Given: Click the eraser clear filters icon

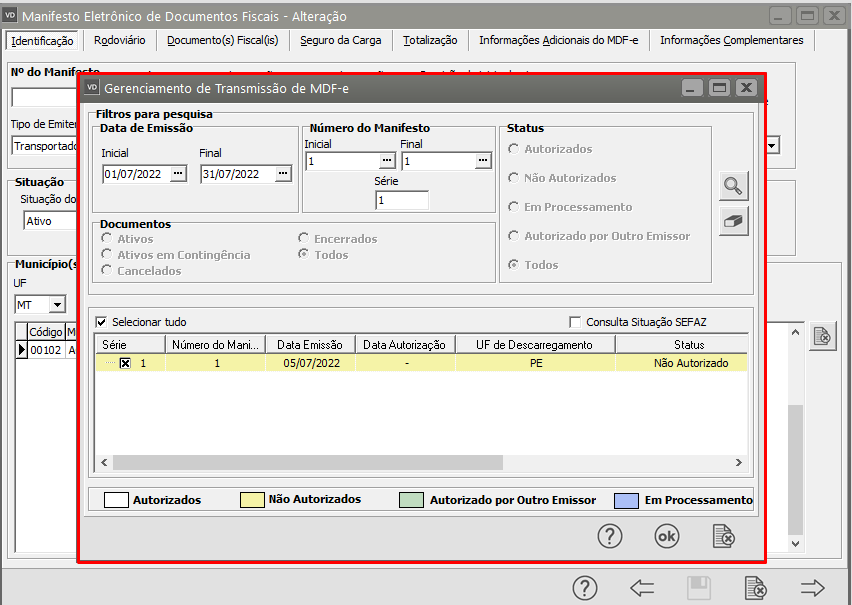Looking at the screenshot, I should 733,221.
